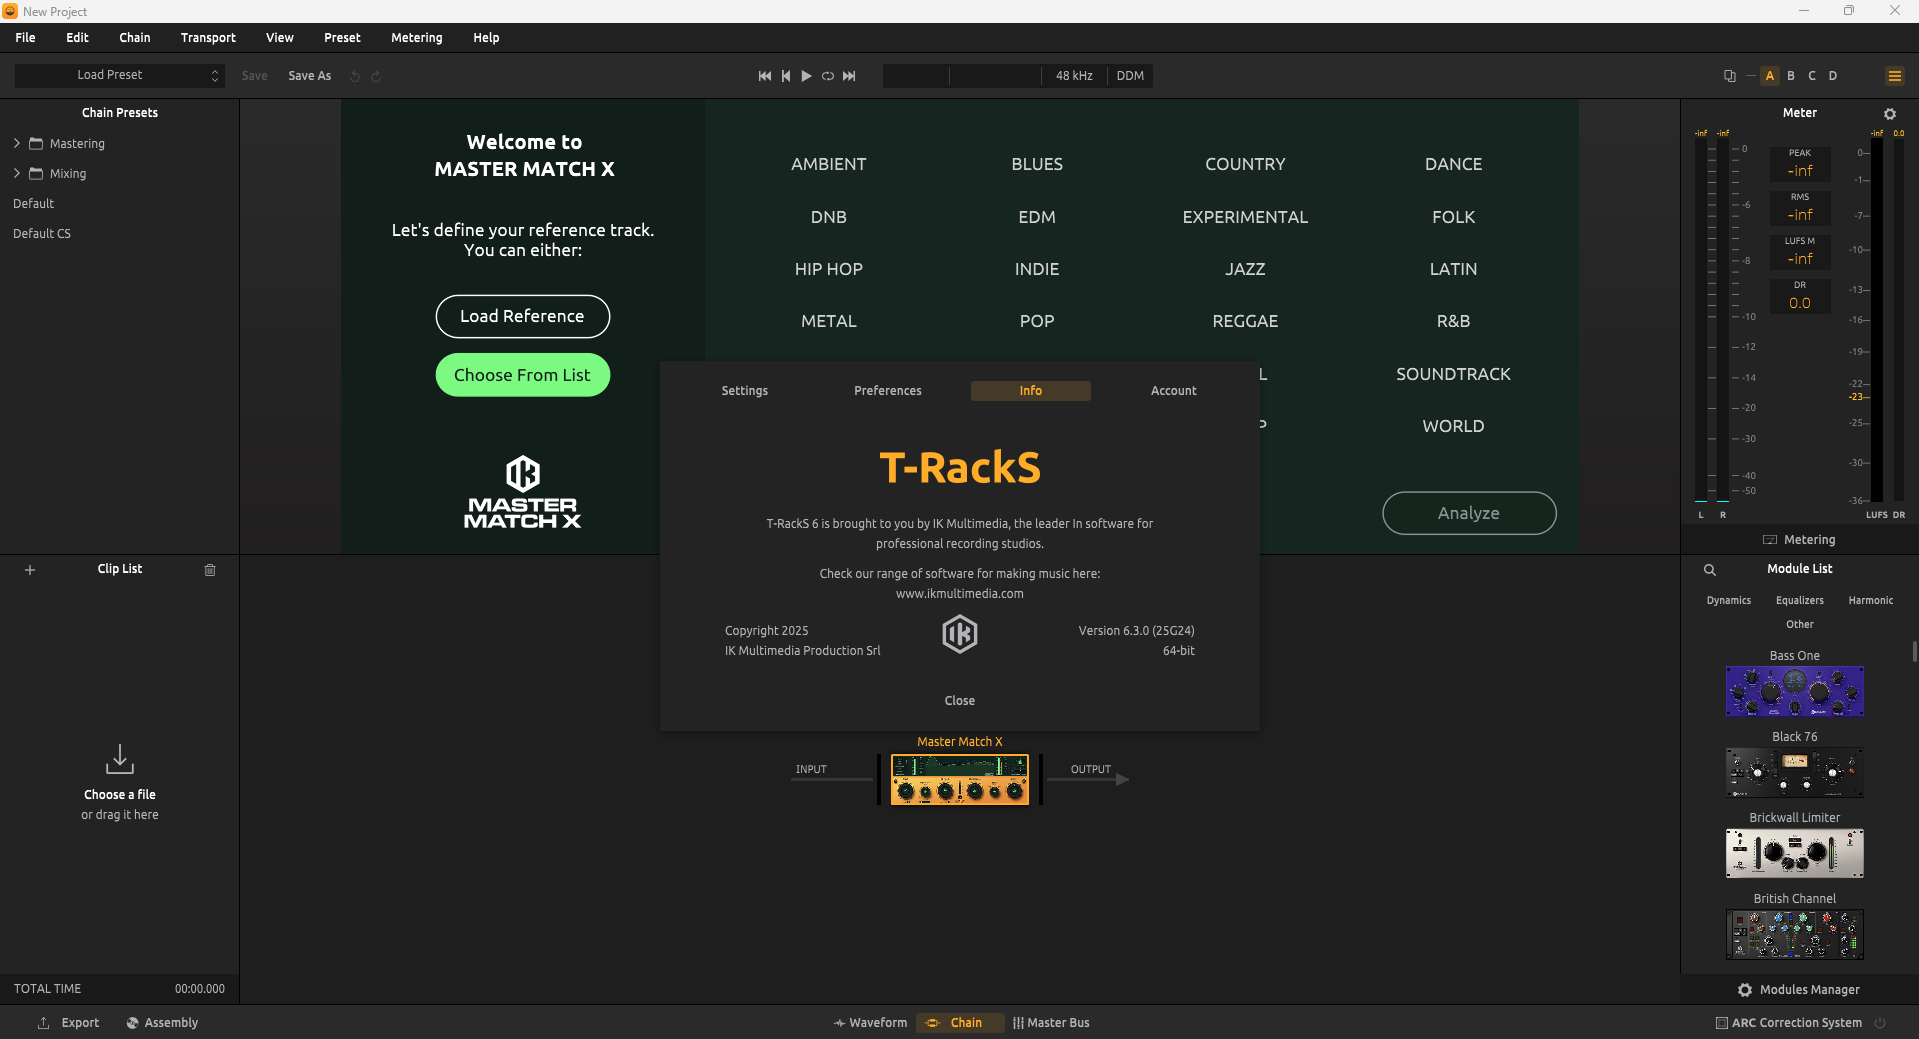
Task: Click the undo arrow icon beside Save As
Action: 355,76
